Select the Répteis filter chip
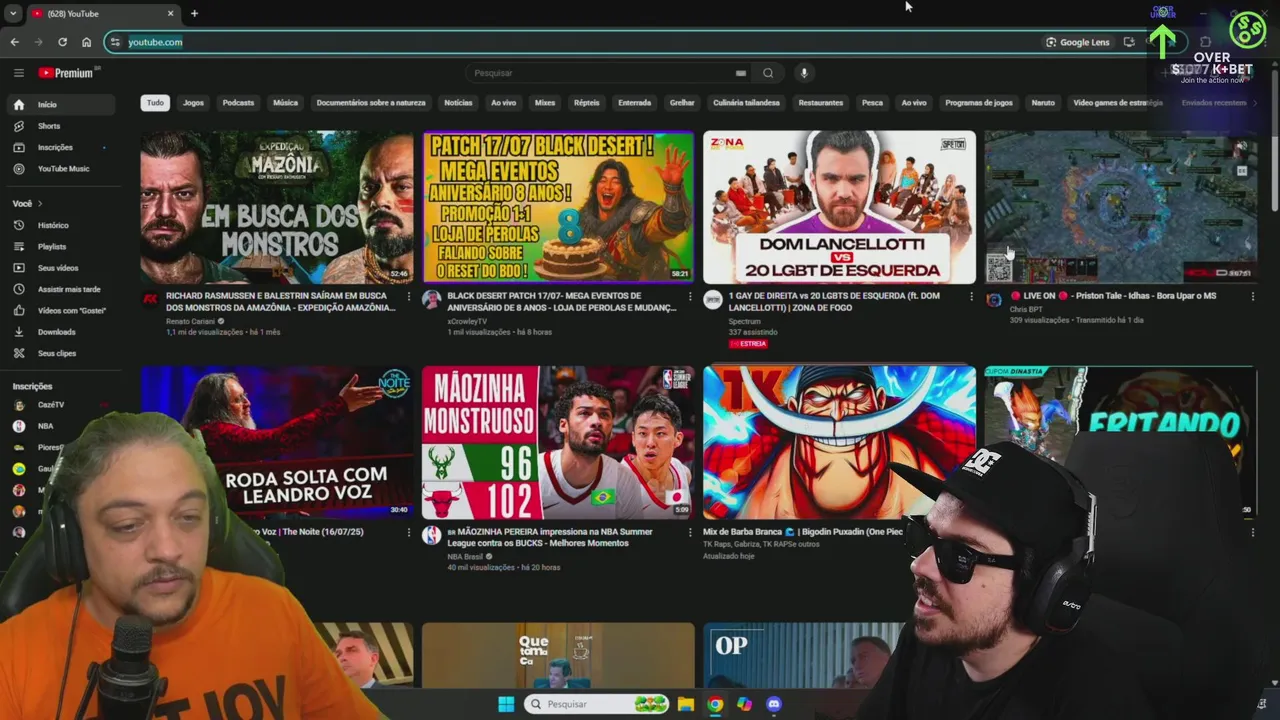This screenshot has width=1280, height=720. pyautogui.click(x=587, y=102)
